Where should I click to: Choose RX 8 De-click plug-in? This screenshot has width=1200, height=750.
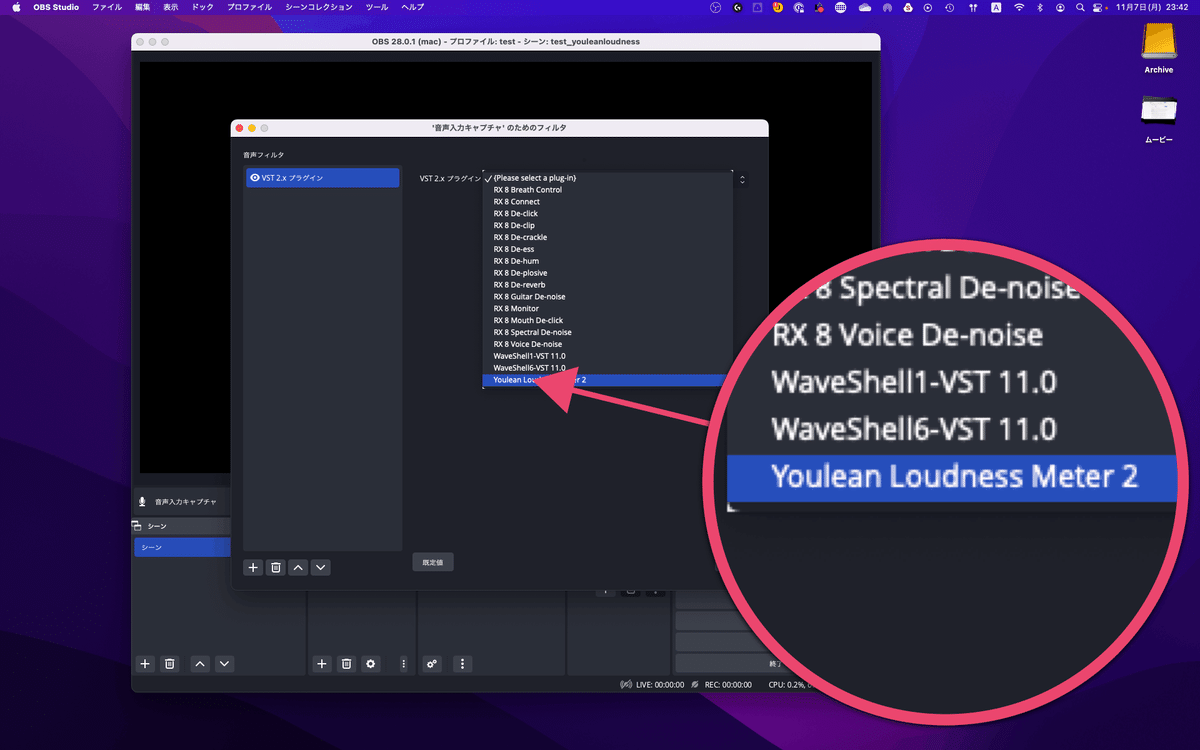(x=607, y=214)
